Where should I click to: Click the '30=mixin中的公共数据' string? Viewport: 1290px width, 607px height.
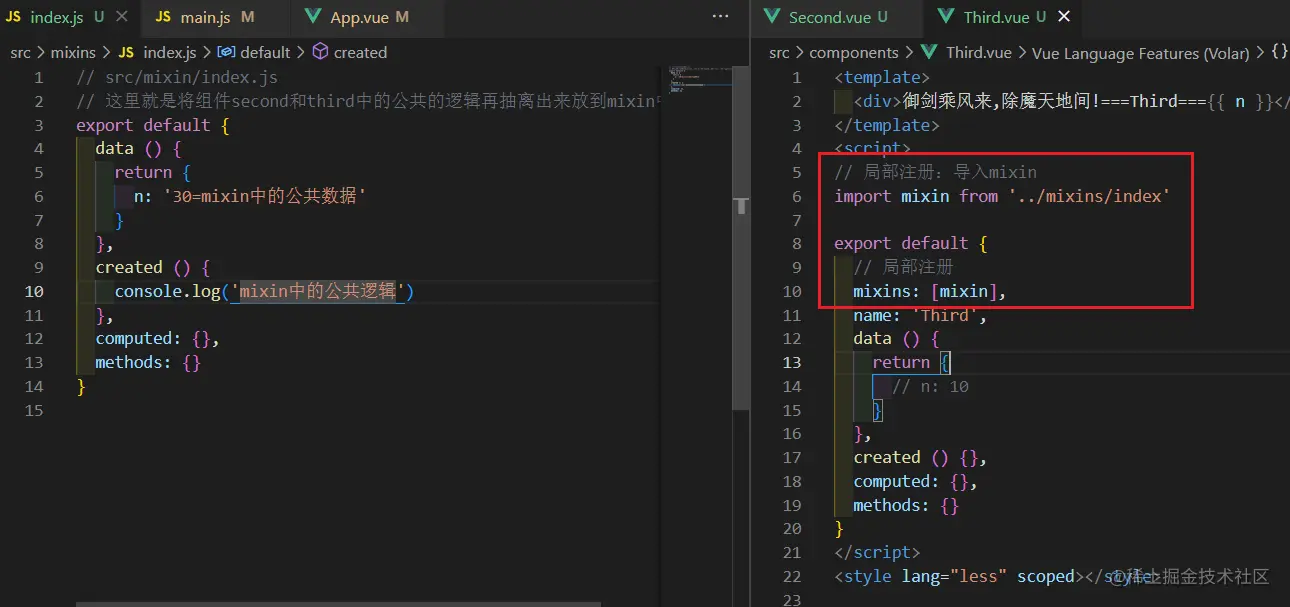[264, 196]
